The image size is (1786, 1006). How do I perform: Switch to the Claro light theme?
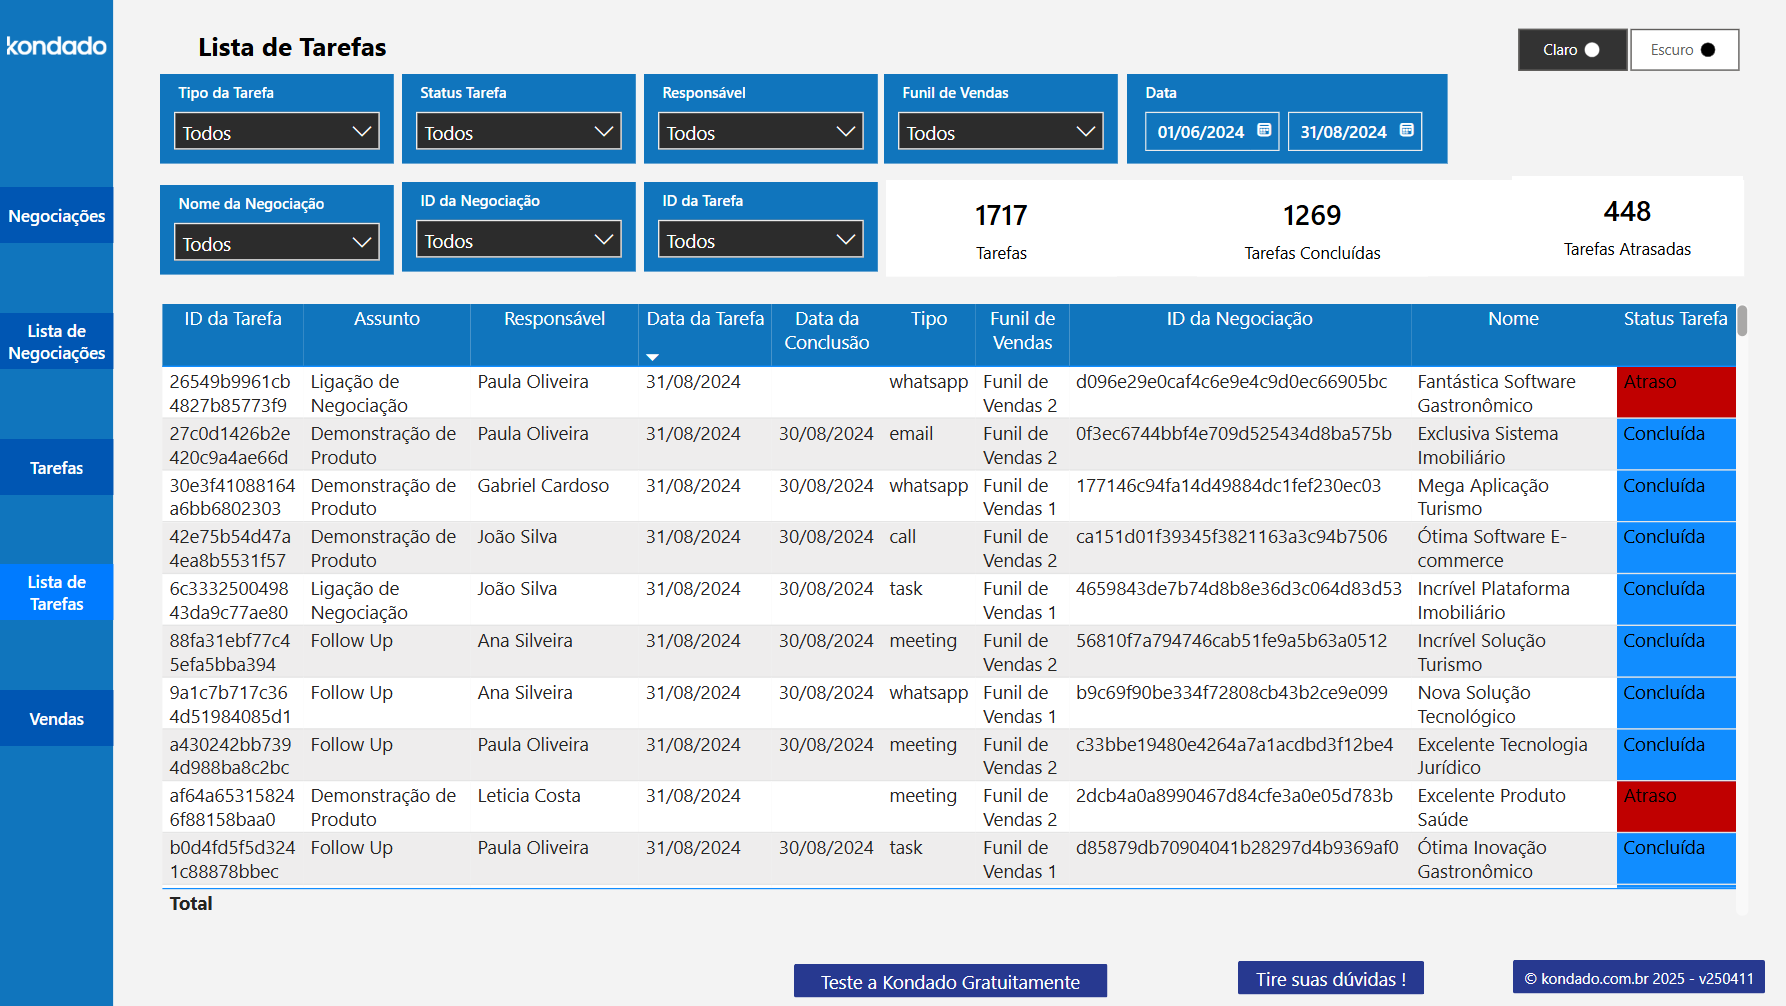[x=1572, y=49]
